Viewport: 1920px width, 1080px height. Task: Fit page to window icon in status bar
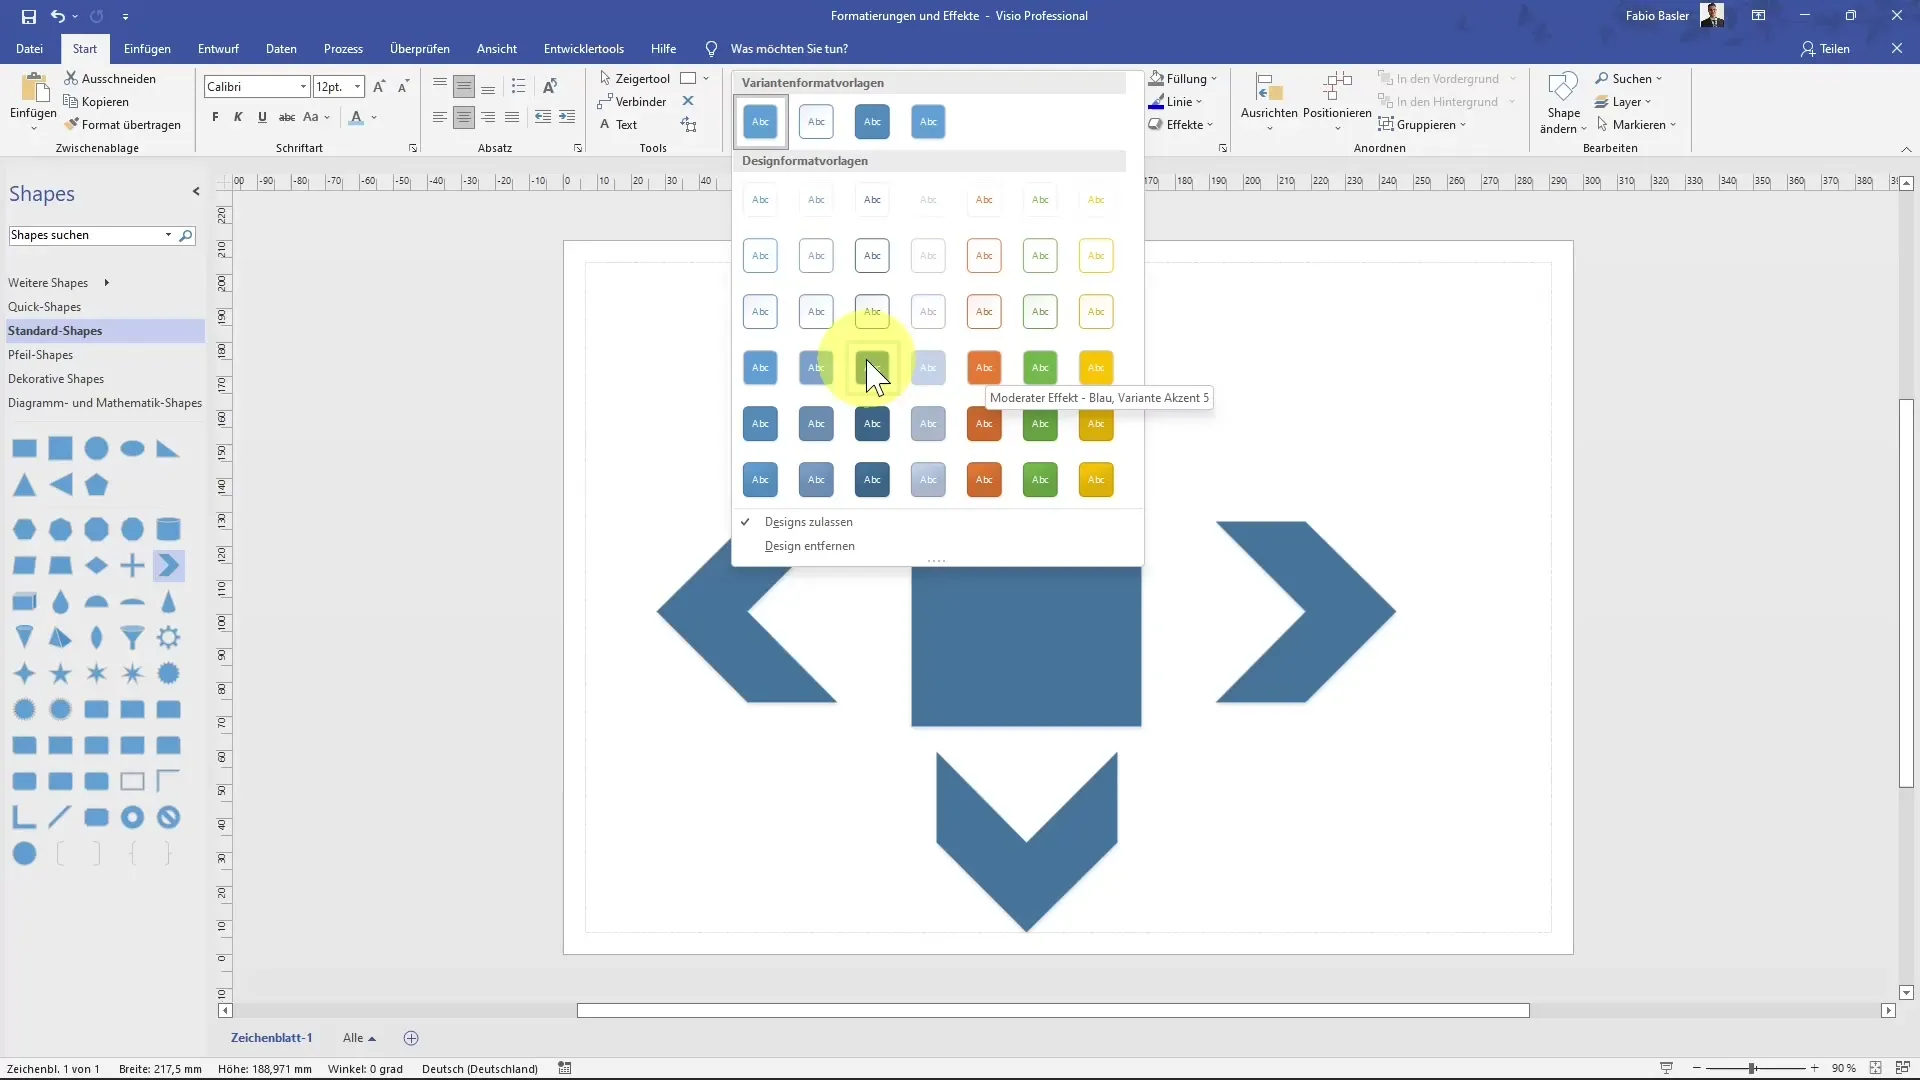point(1875,1068)
